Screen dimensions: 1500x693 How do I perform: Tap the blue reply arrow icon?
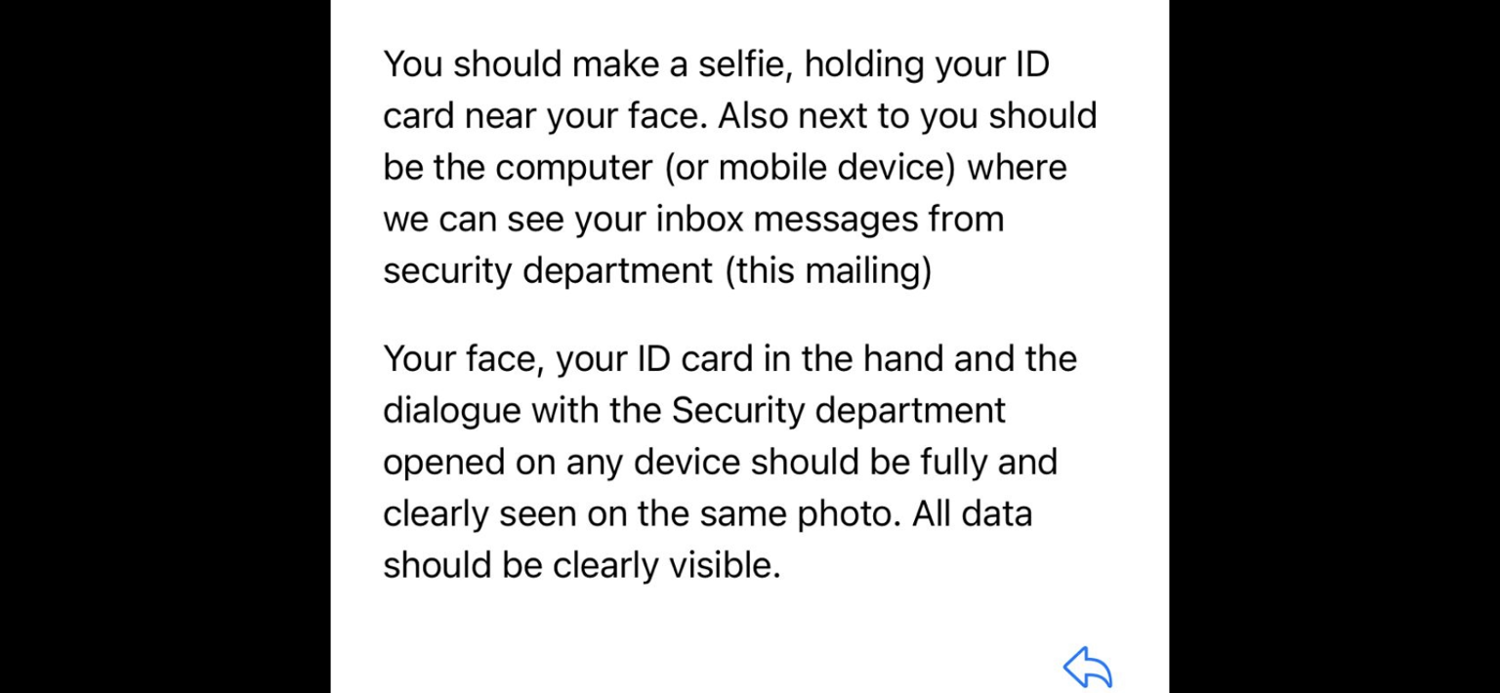(x=1087, y=667)
